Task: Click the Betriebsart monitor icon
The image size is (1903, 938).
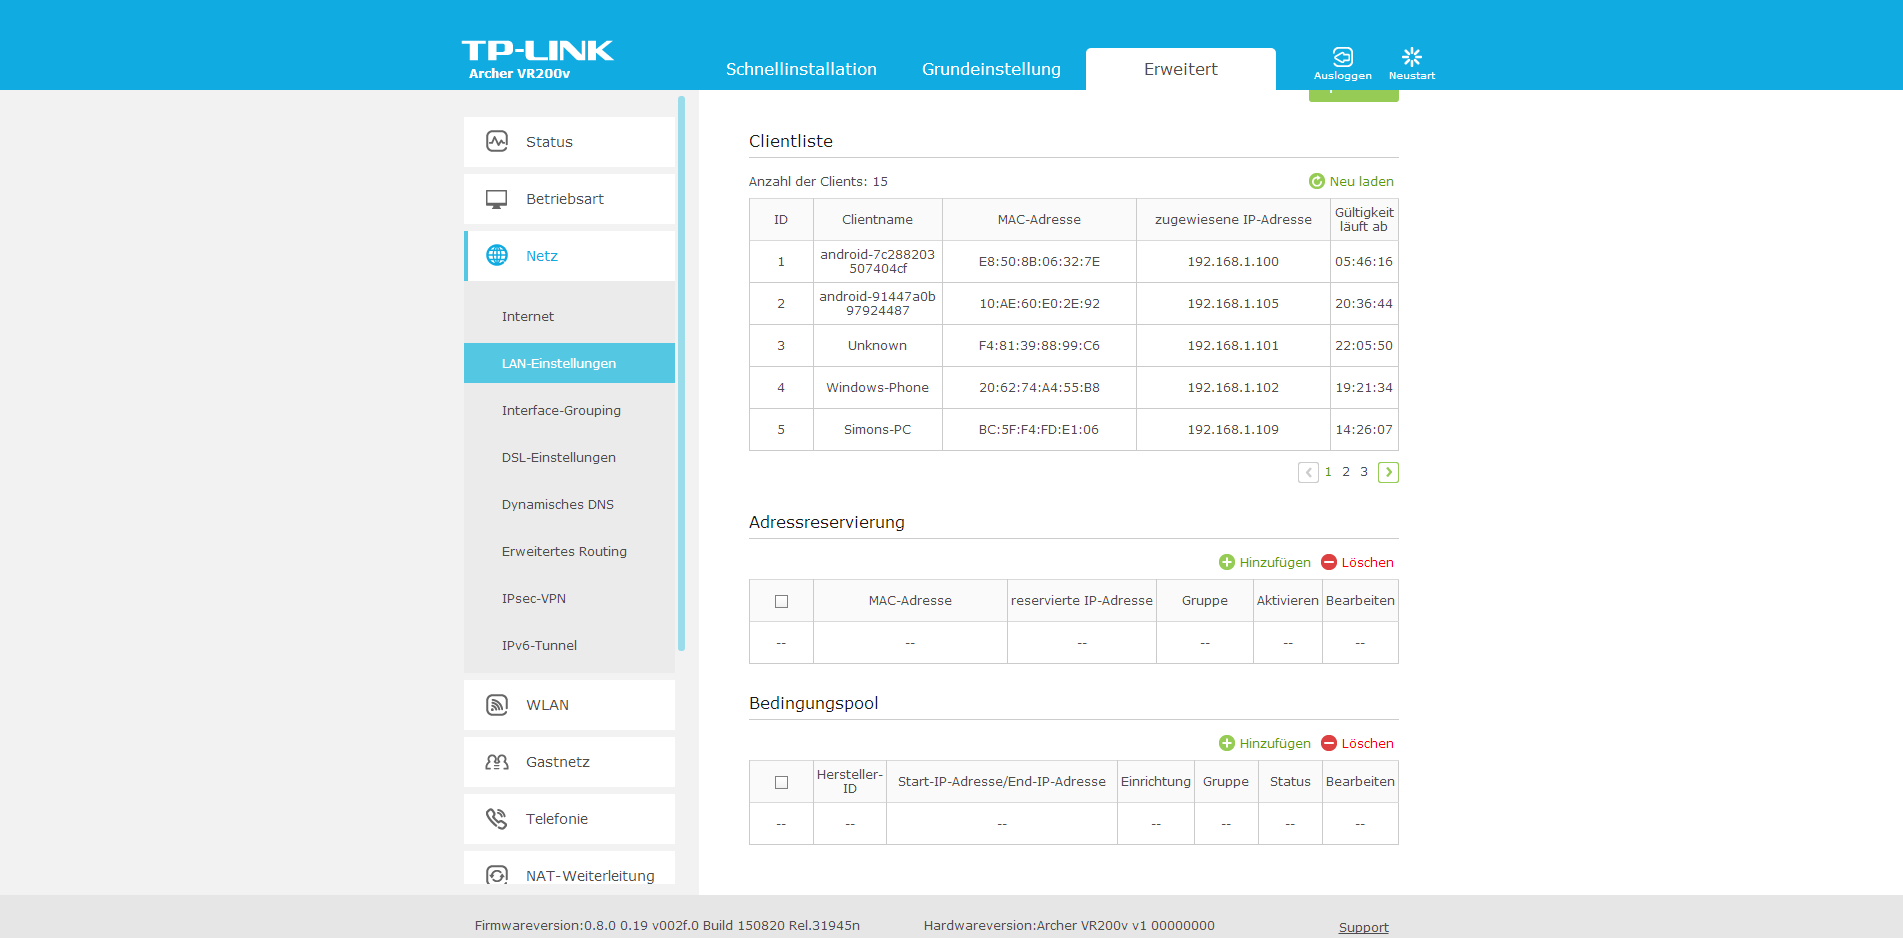Action: (x=497, y=199)
